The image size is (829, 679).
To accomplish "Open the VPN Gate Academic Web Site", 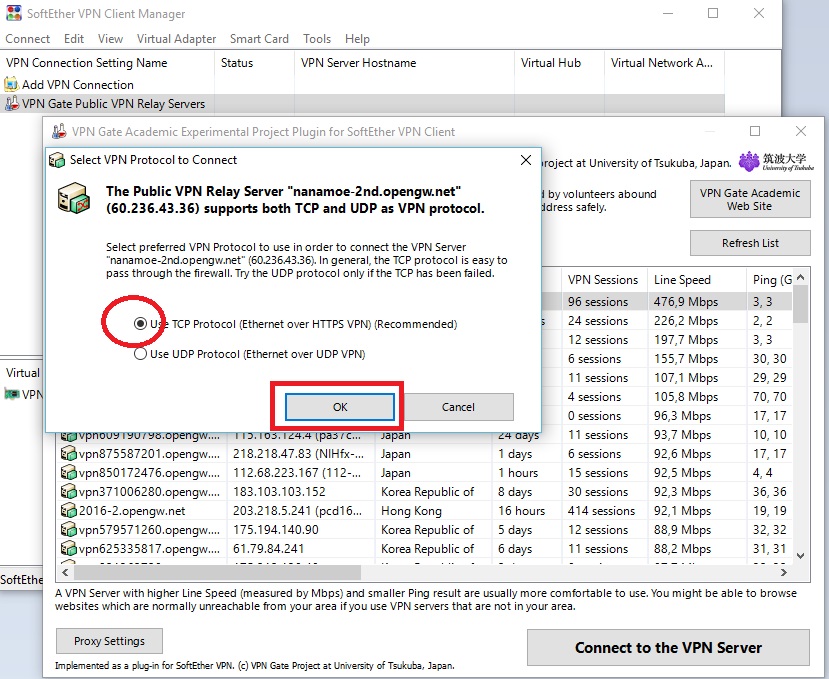I will click(749, 199).
